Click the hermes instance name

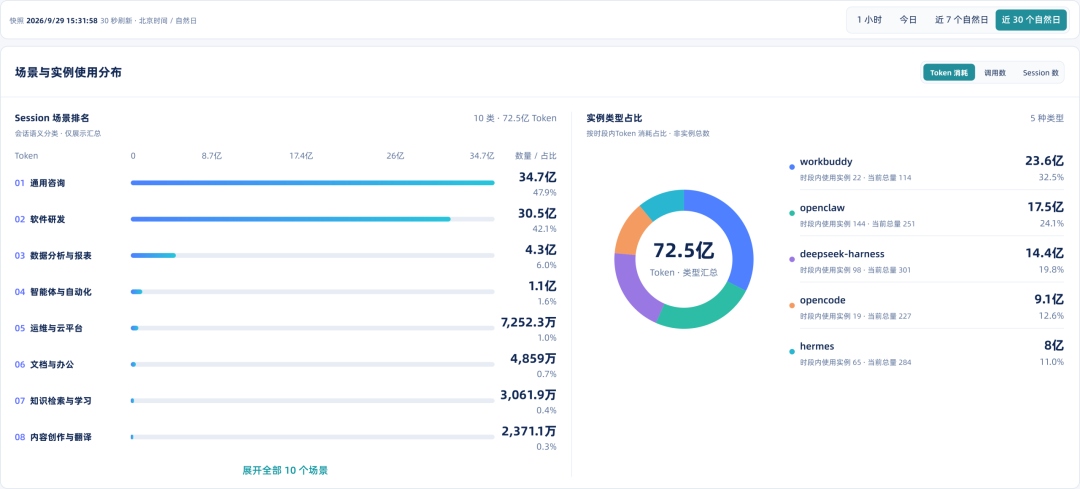point(817,346)
